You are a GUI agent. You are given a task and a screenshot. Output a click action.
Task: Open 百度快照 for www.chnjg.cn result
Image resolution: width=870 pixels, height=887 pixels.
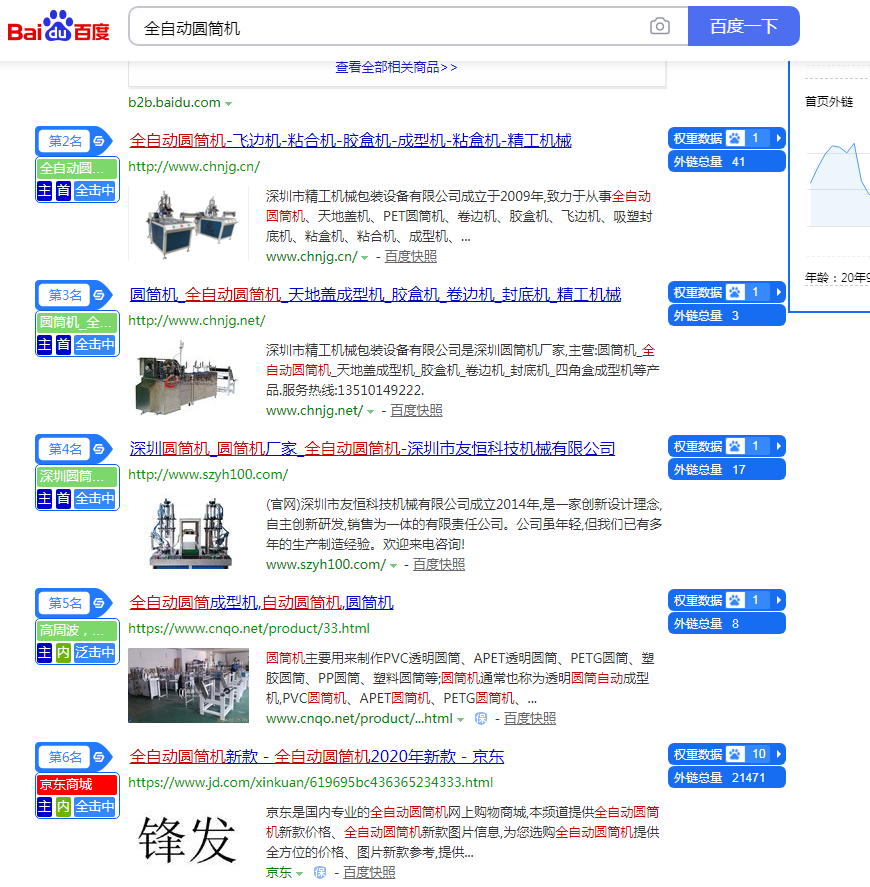pyautogui.click(x=411, y=256)
